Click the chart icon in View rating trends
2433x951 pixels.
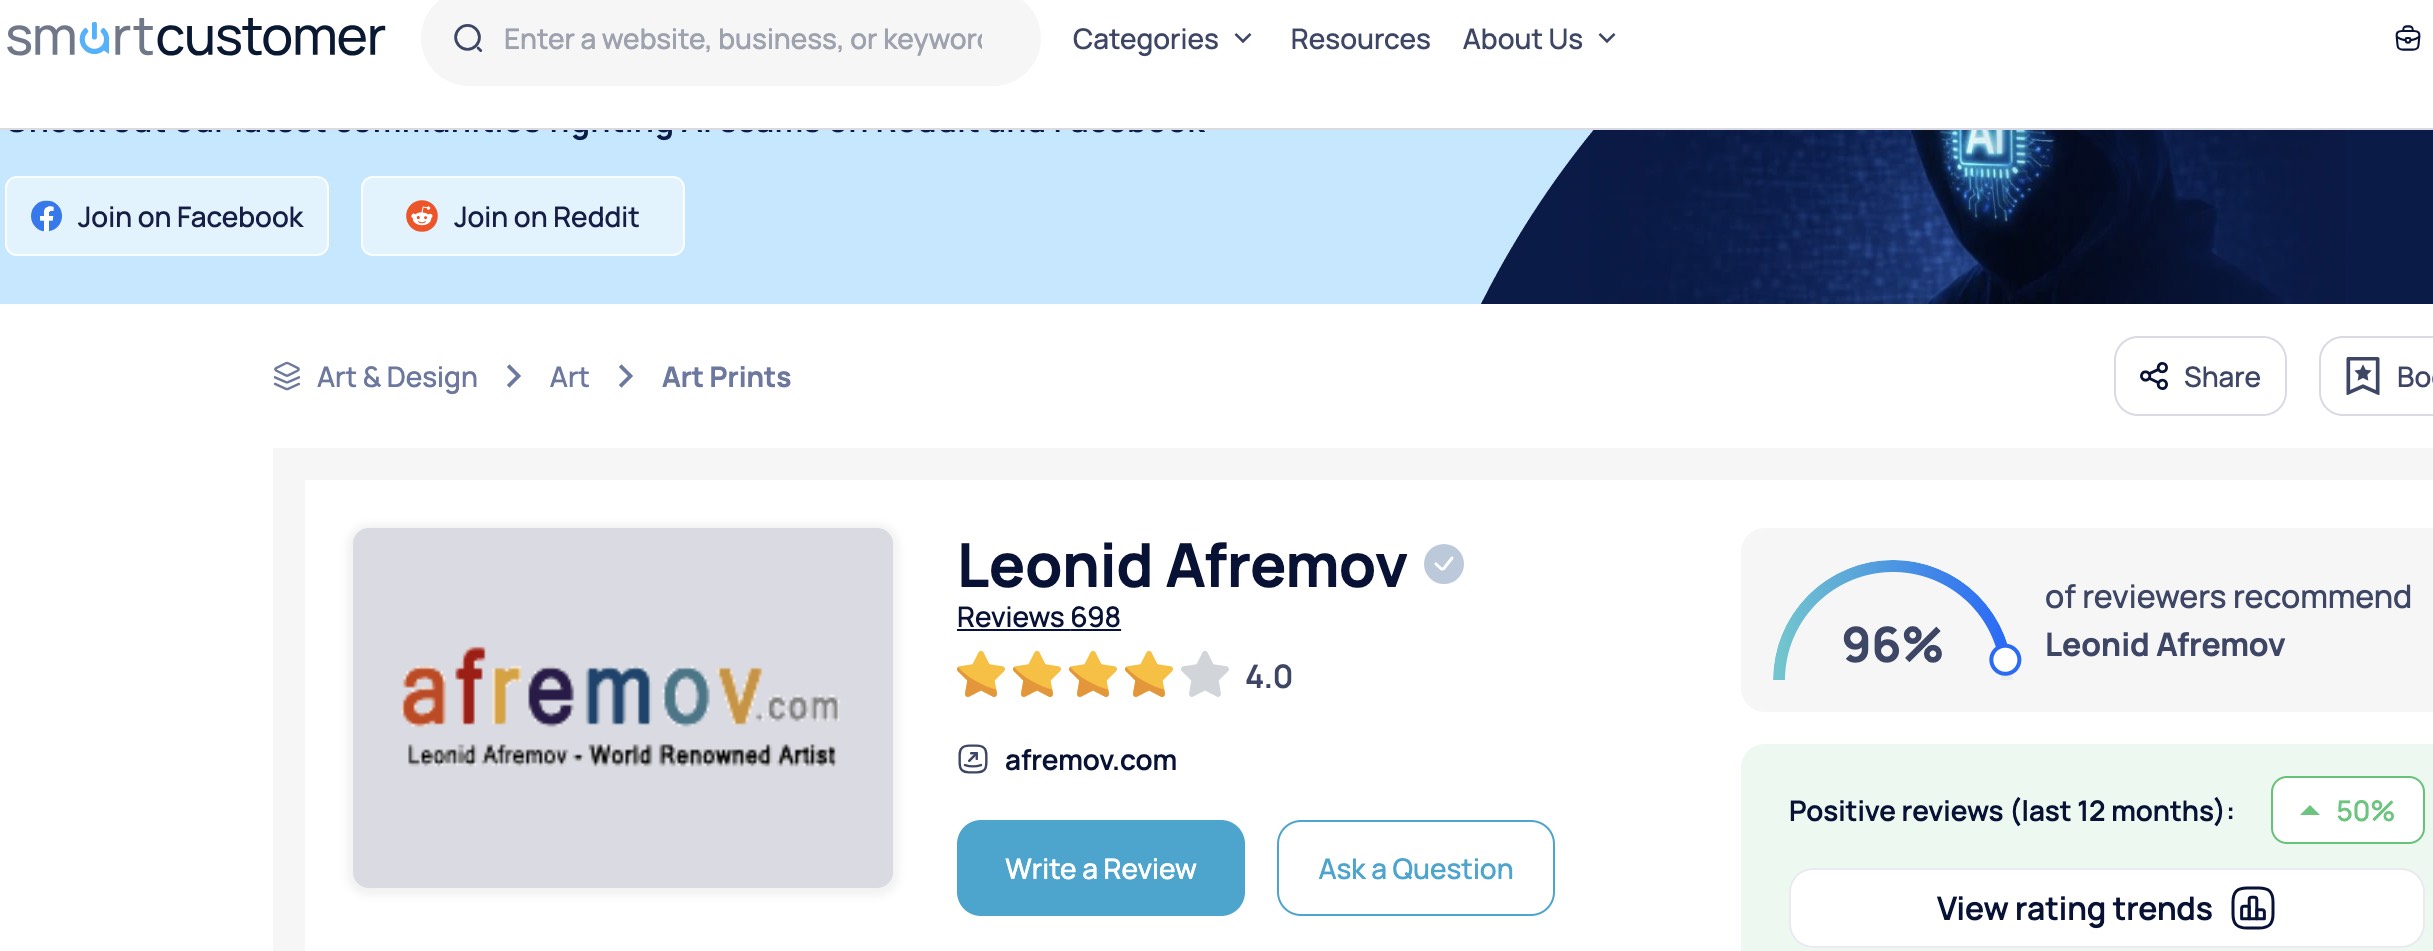pos(2253,908)
